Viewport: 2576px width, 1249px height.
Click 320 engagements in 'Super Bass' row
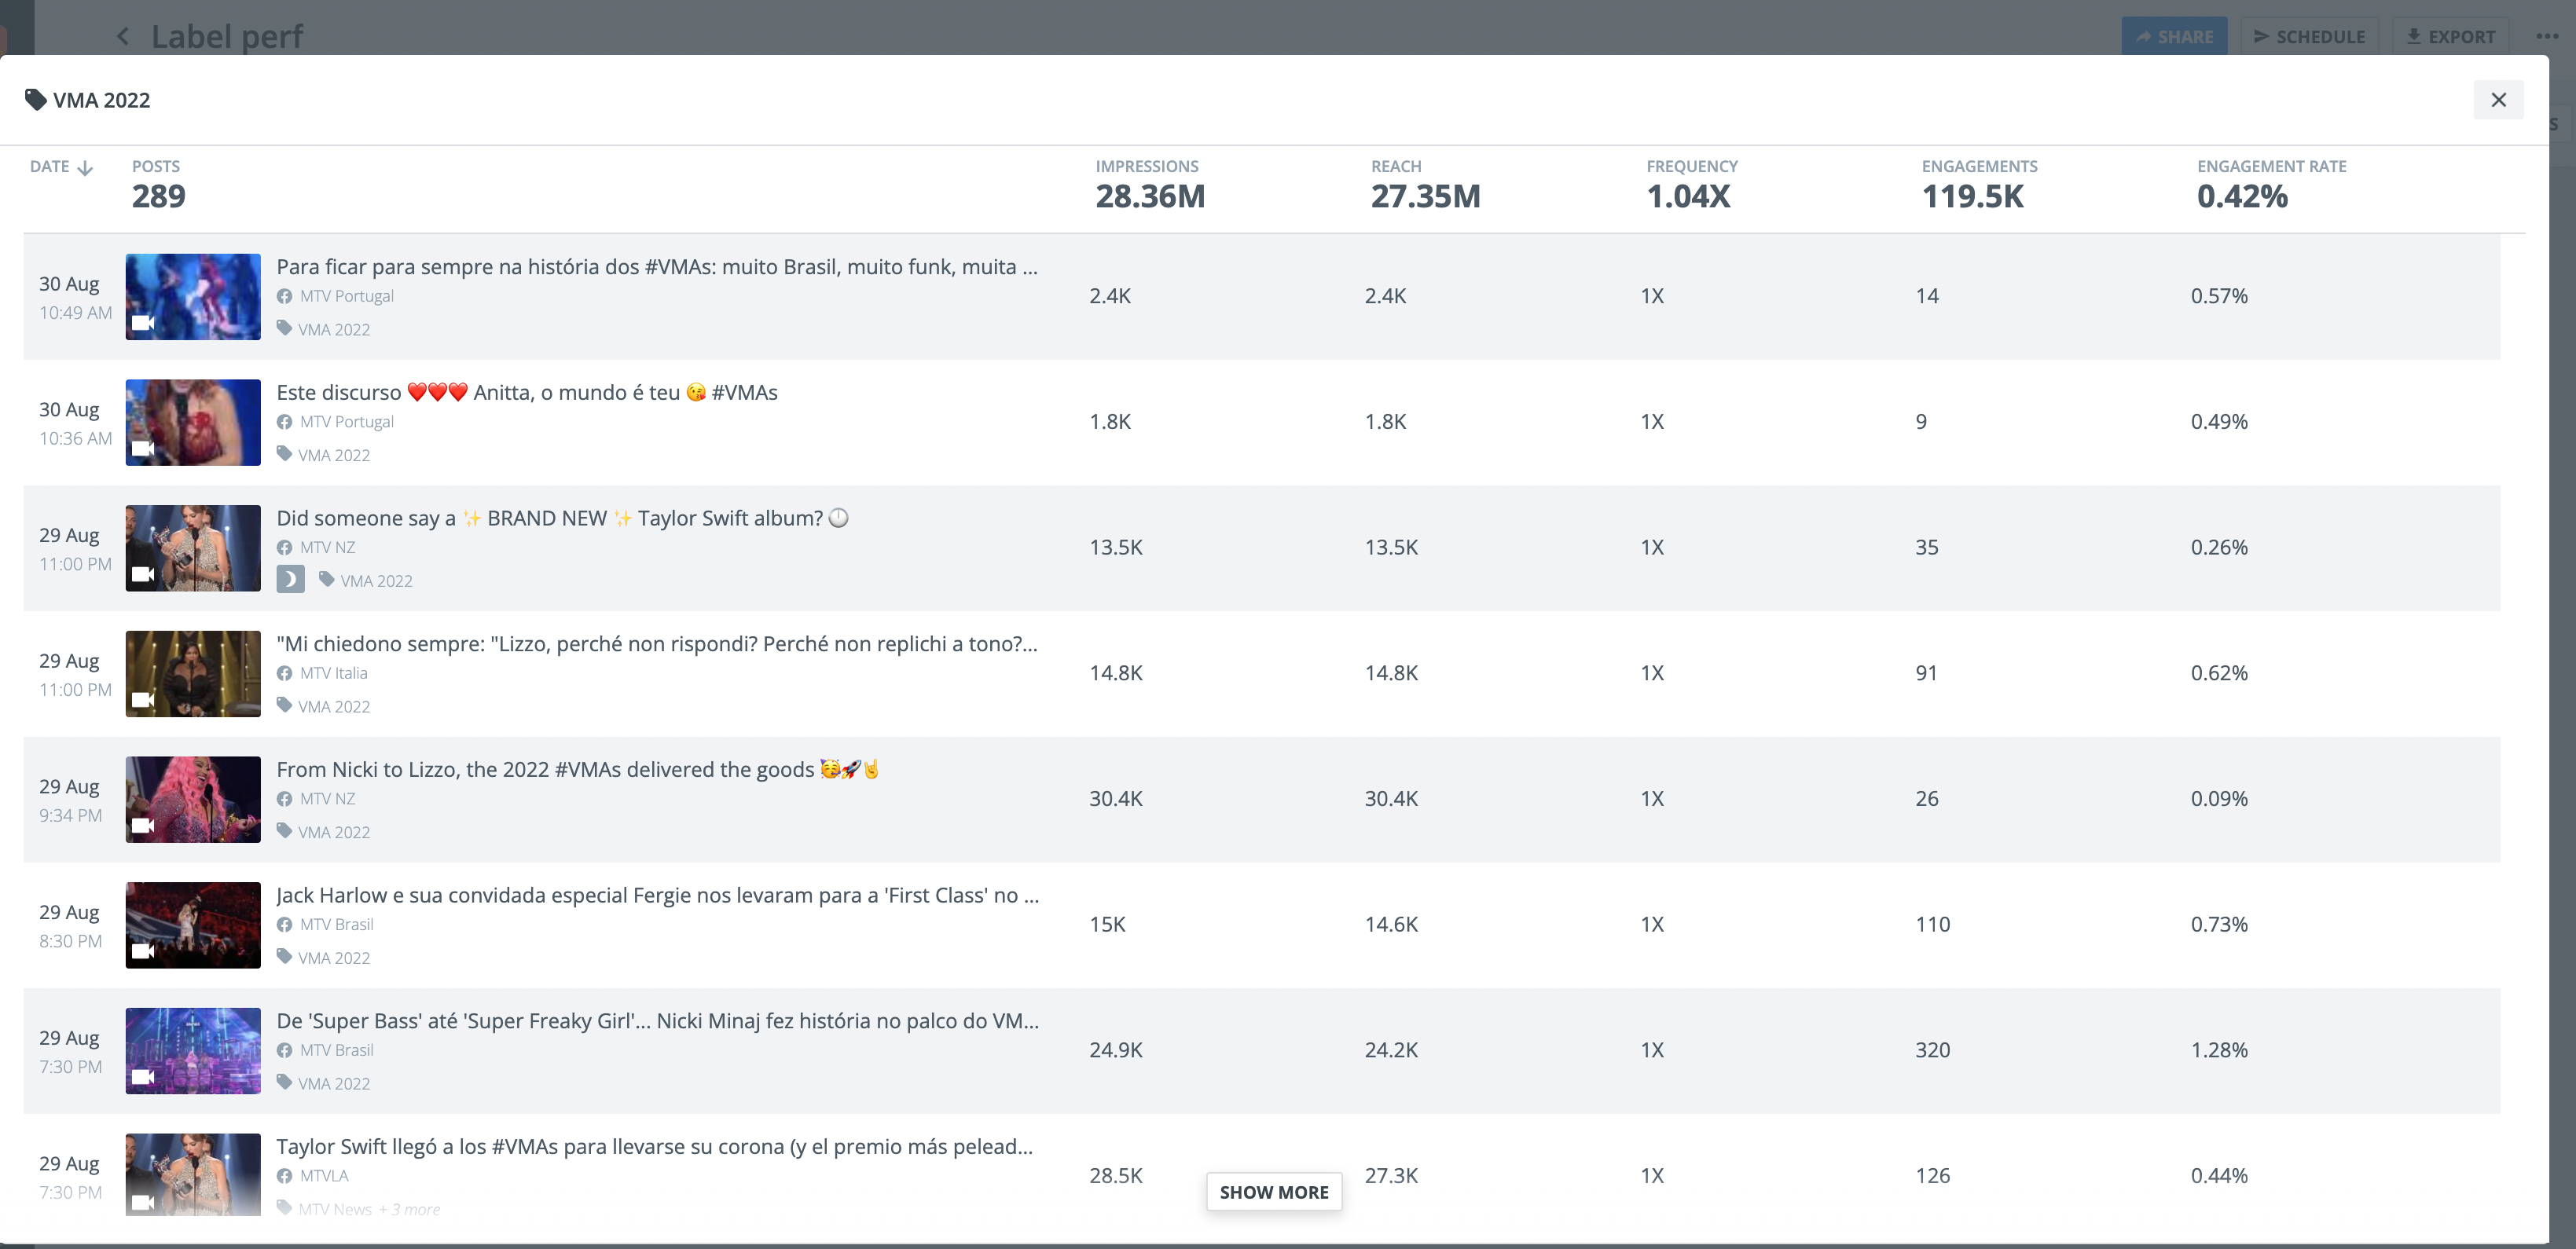[1933, 1051]
